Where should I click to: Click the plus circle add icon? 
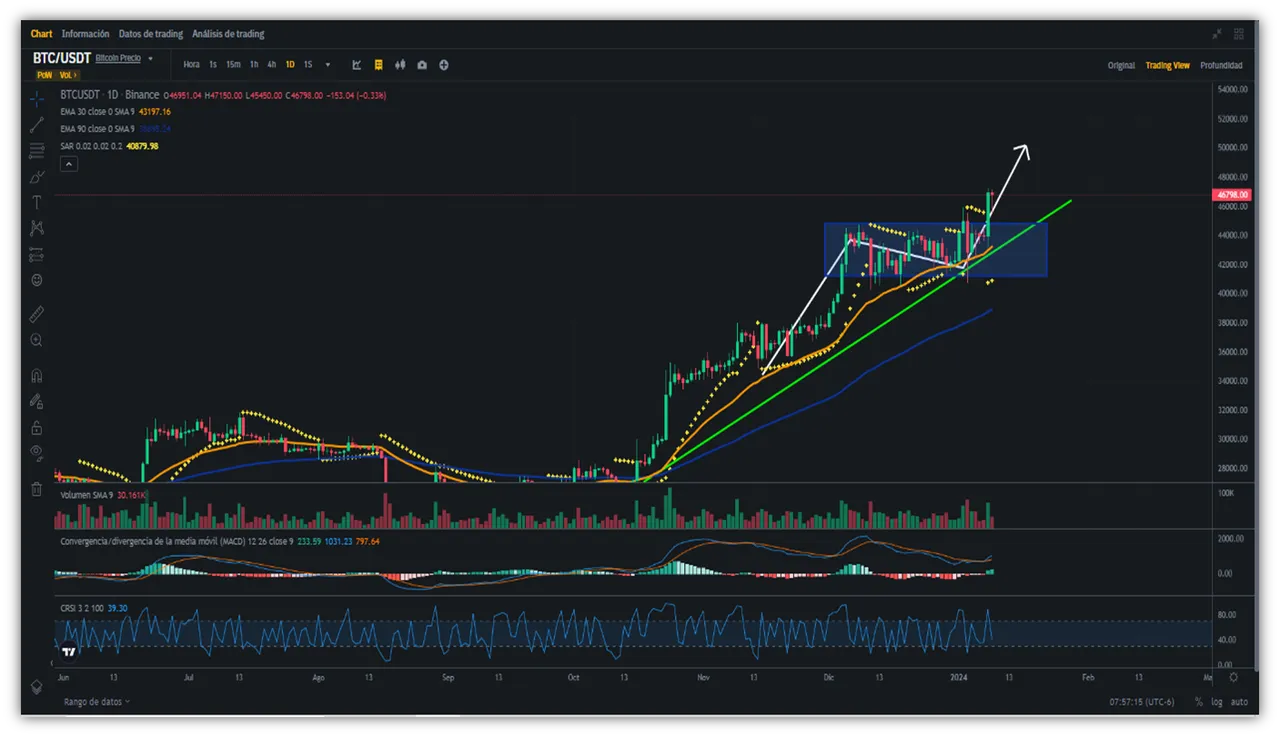(444, 65)
